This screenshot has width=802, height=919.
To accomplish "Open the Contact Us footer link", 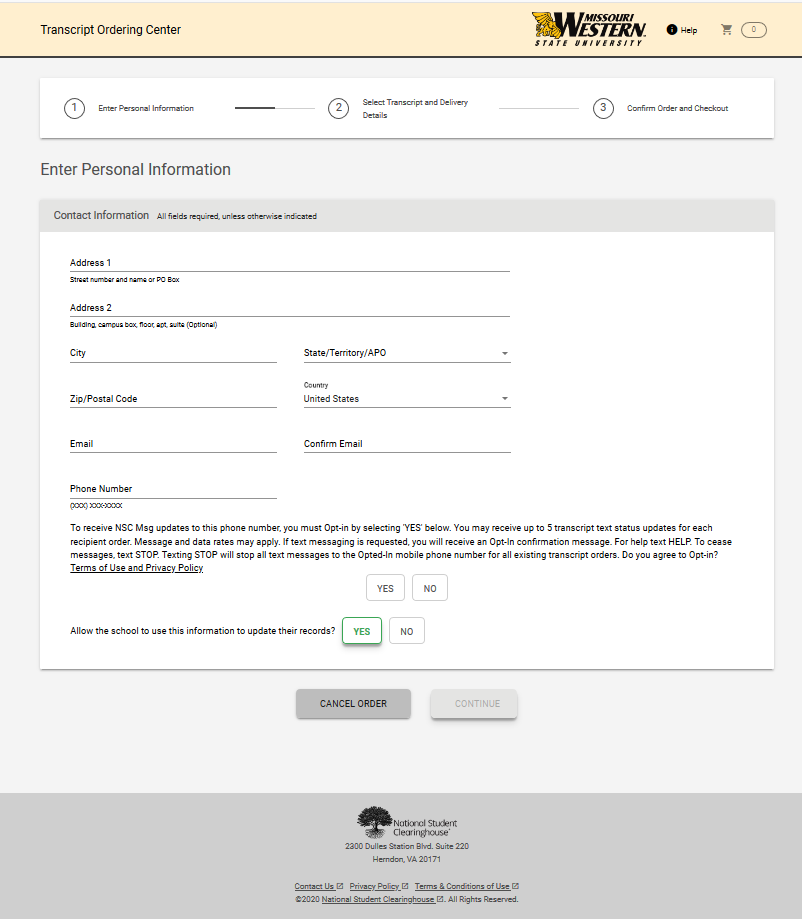I will (x=318, y=886).
